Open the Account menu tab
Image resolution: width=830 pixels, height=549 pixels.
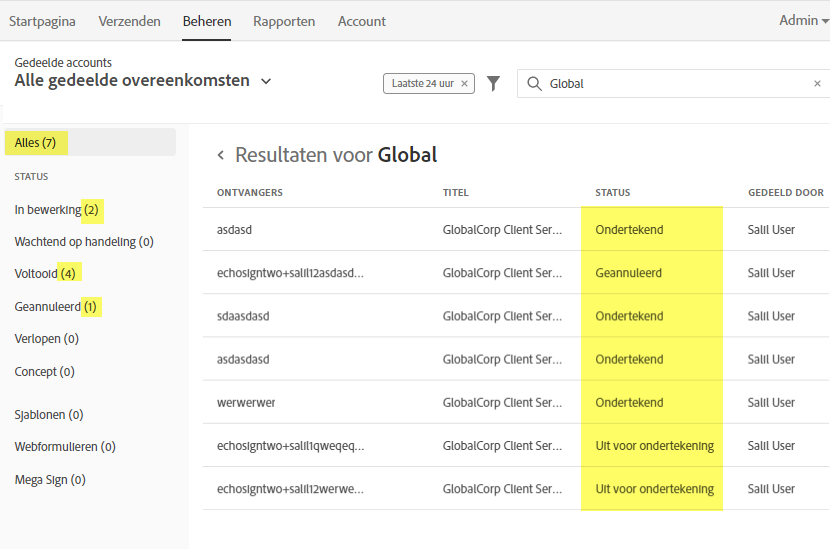[362, 21]
